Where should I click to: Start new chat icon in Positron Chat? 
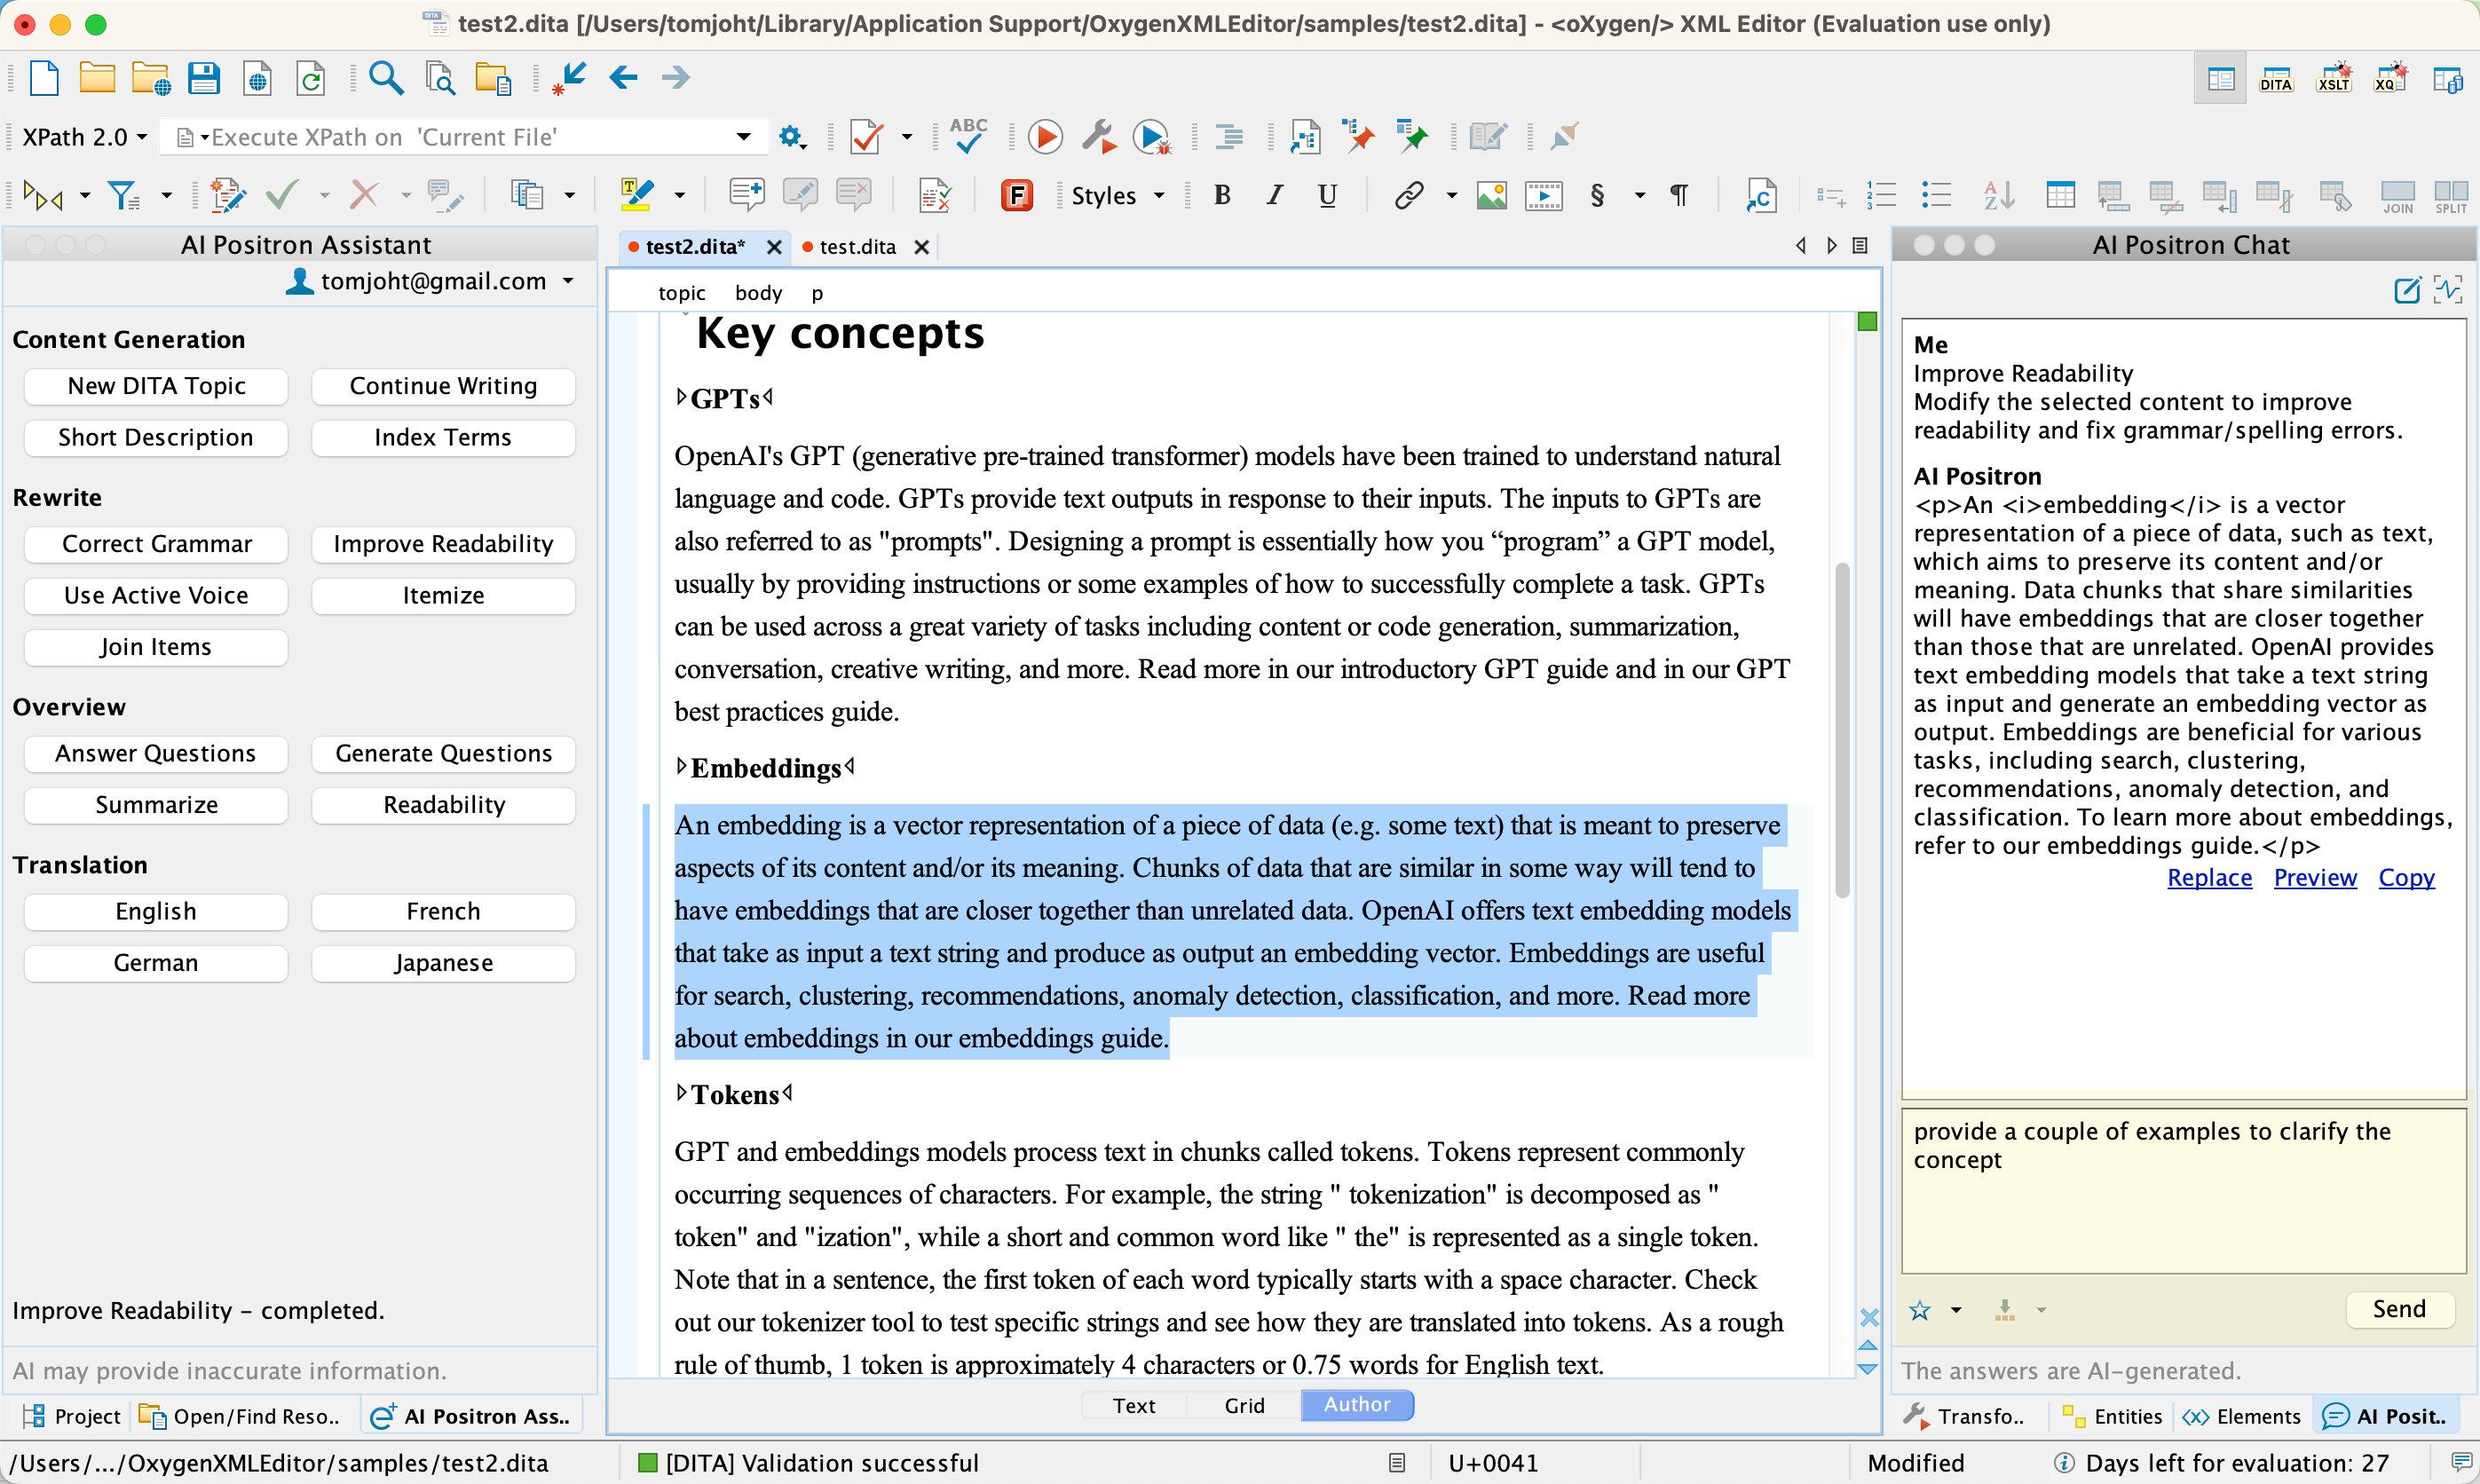coord(2407,290)
